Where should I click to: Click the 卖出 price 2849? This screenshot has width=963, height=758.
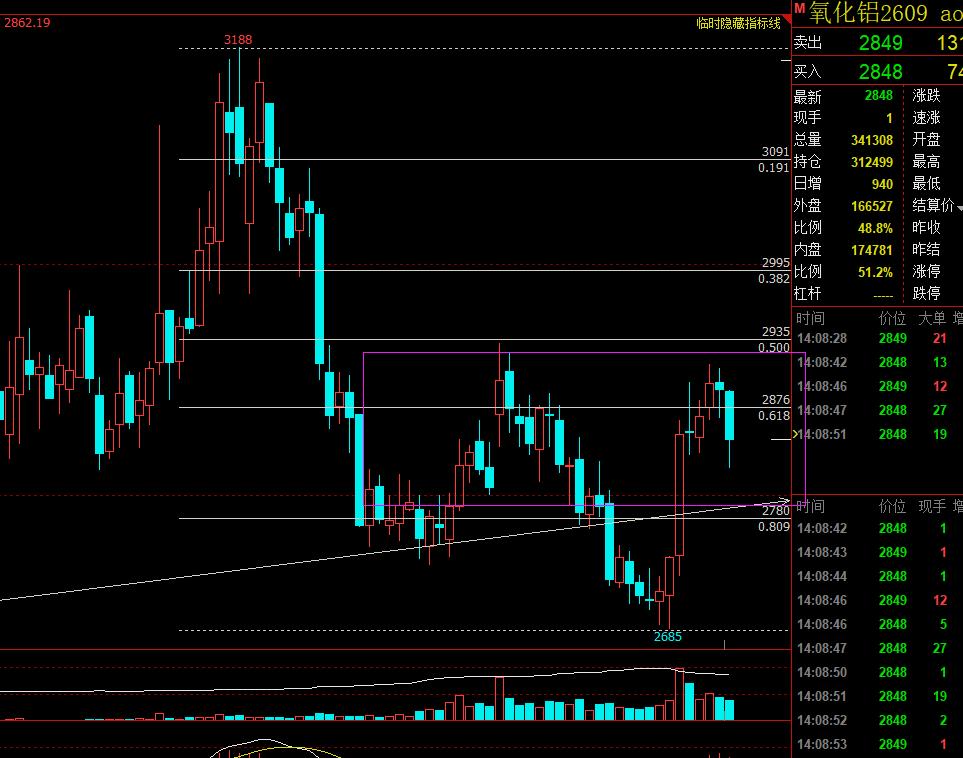(x=880, y=43)
